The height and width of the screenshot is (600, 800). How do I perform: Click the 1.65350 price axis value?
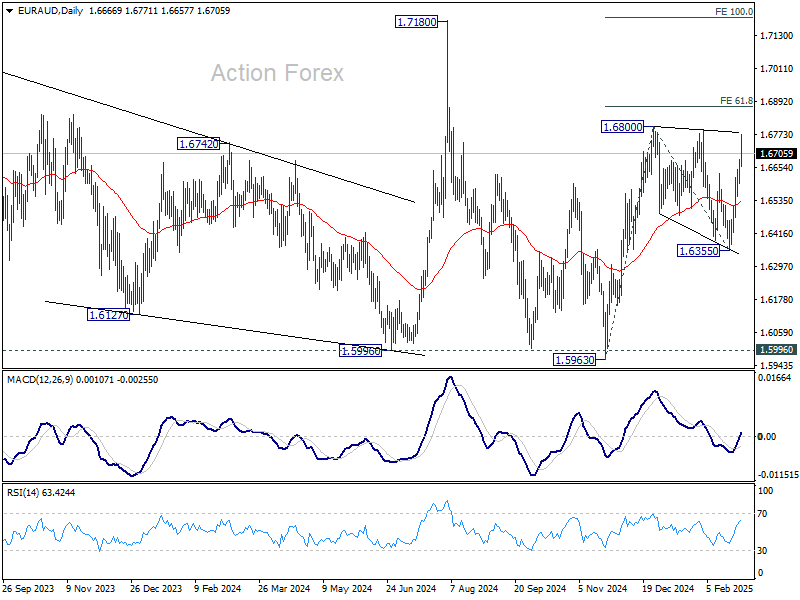point(777,201)
